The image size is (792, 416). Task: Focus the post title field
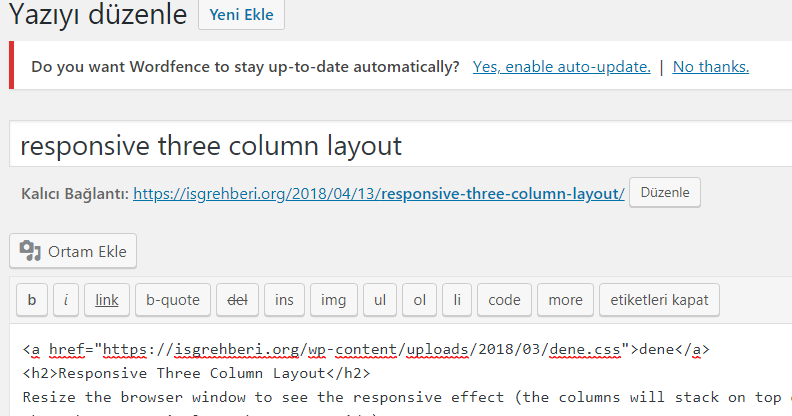(x=401, y=144)
